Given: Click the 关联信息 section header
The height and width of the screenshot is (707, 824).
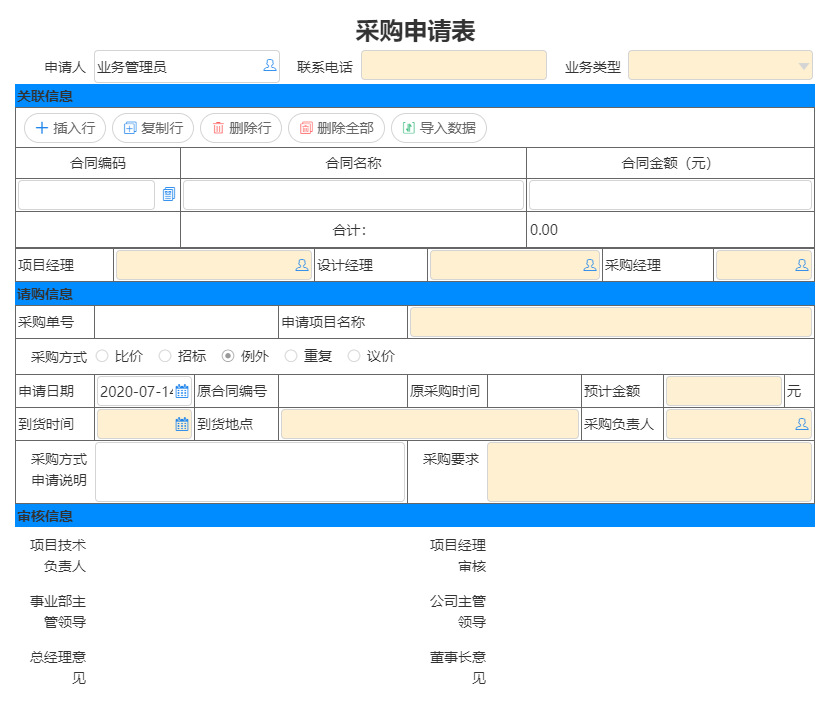Looking at the screenshot, I should click(415, 96).
